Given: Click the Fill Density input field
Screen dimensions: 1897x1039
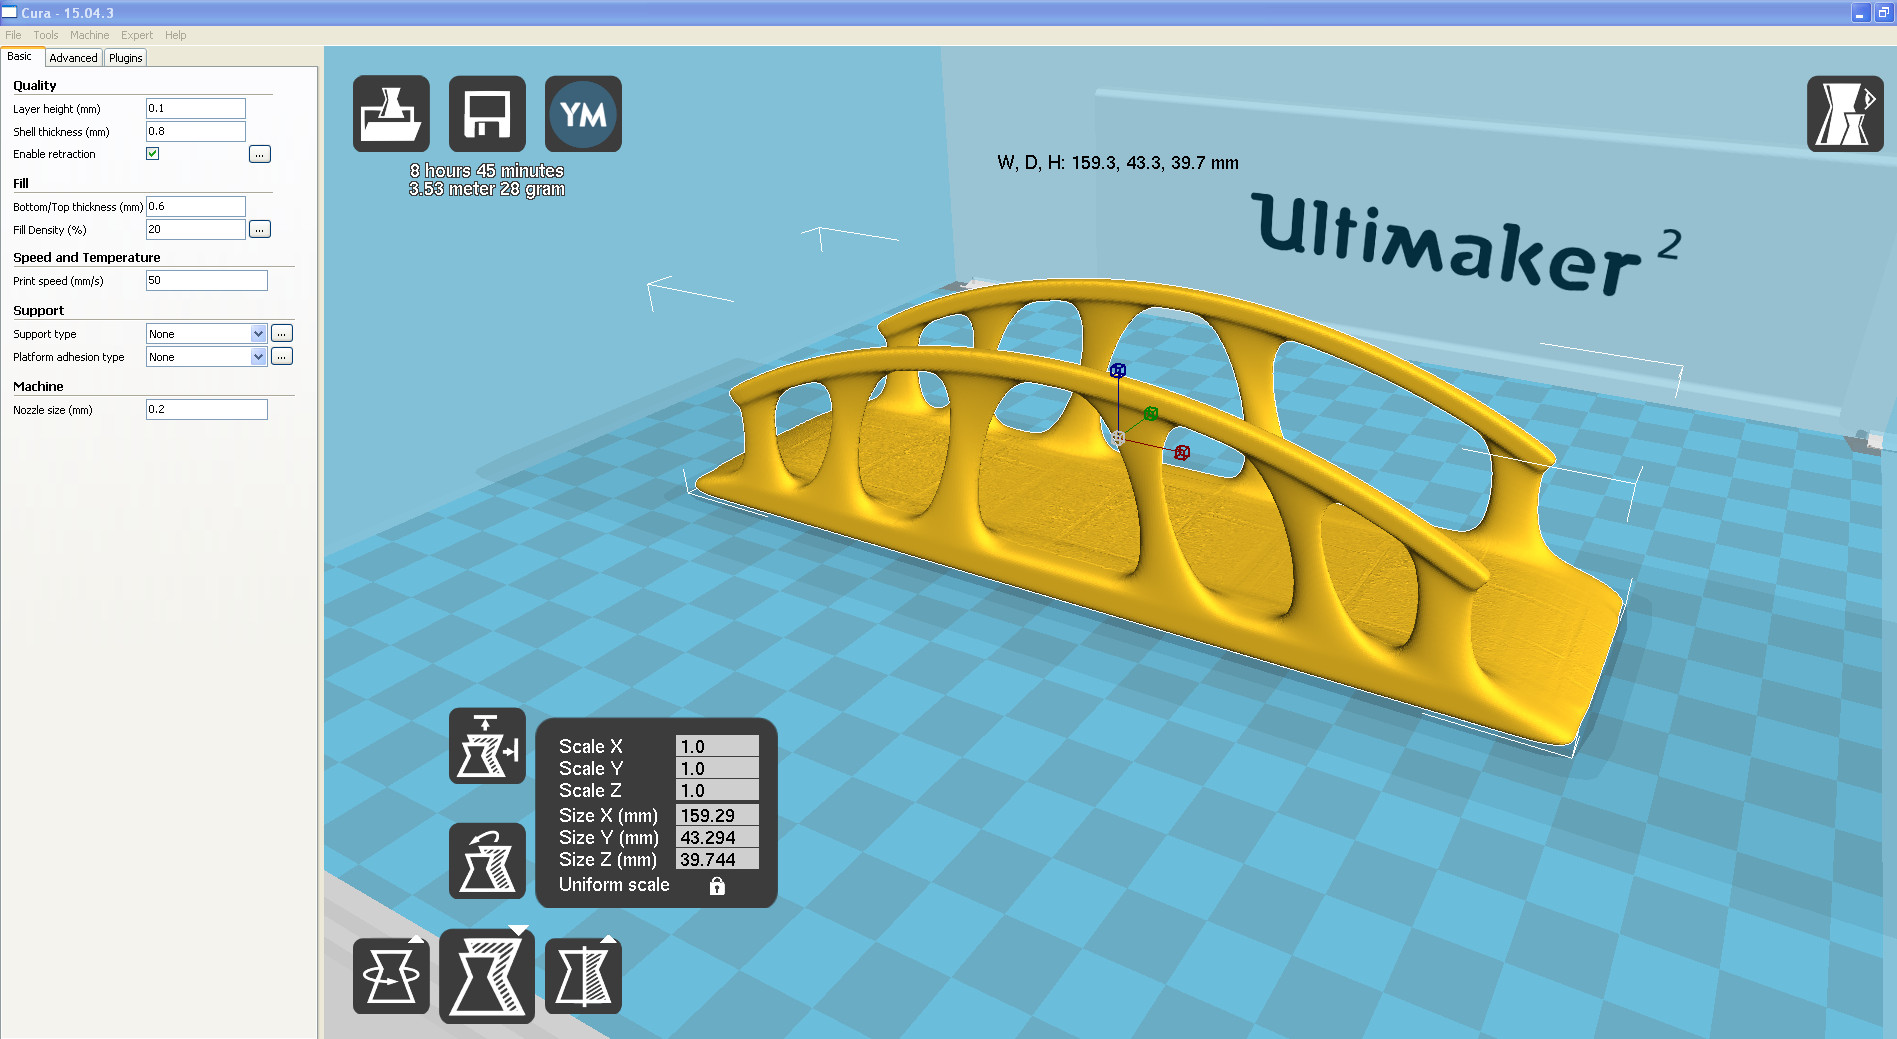Looking at the screenshot, I should [x=196, y=230].
